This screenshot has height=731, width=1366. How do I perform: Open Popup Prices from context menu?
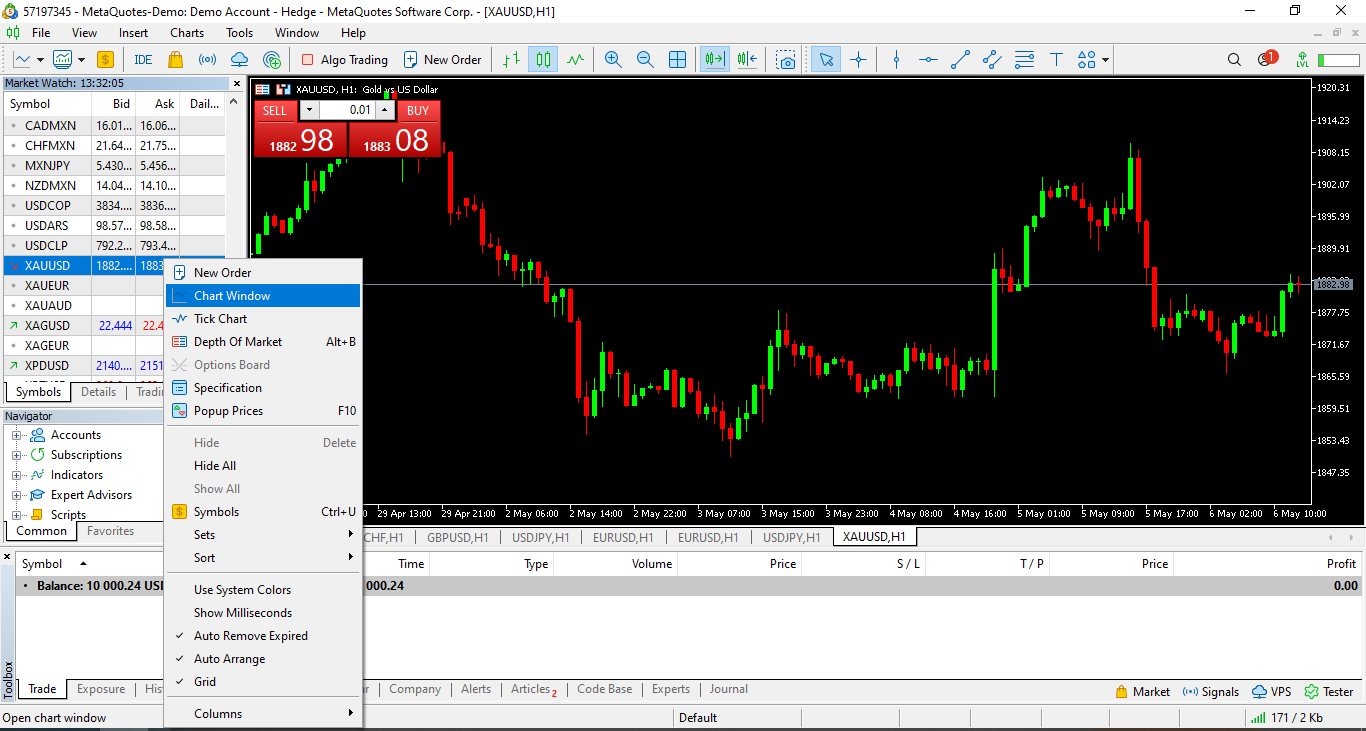[262, 411]
